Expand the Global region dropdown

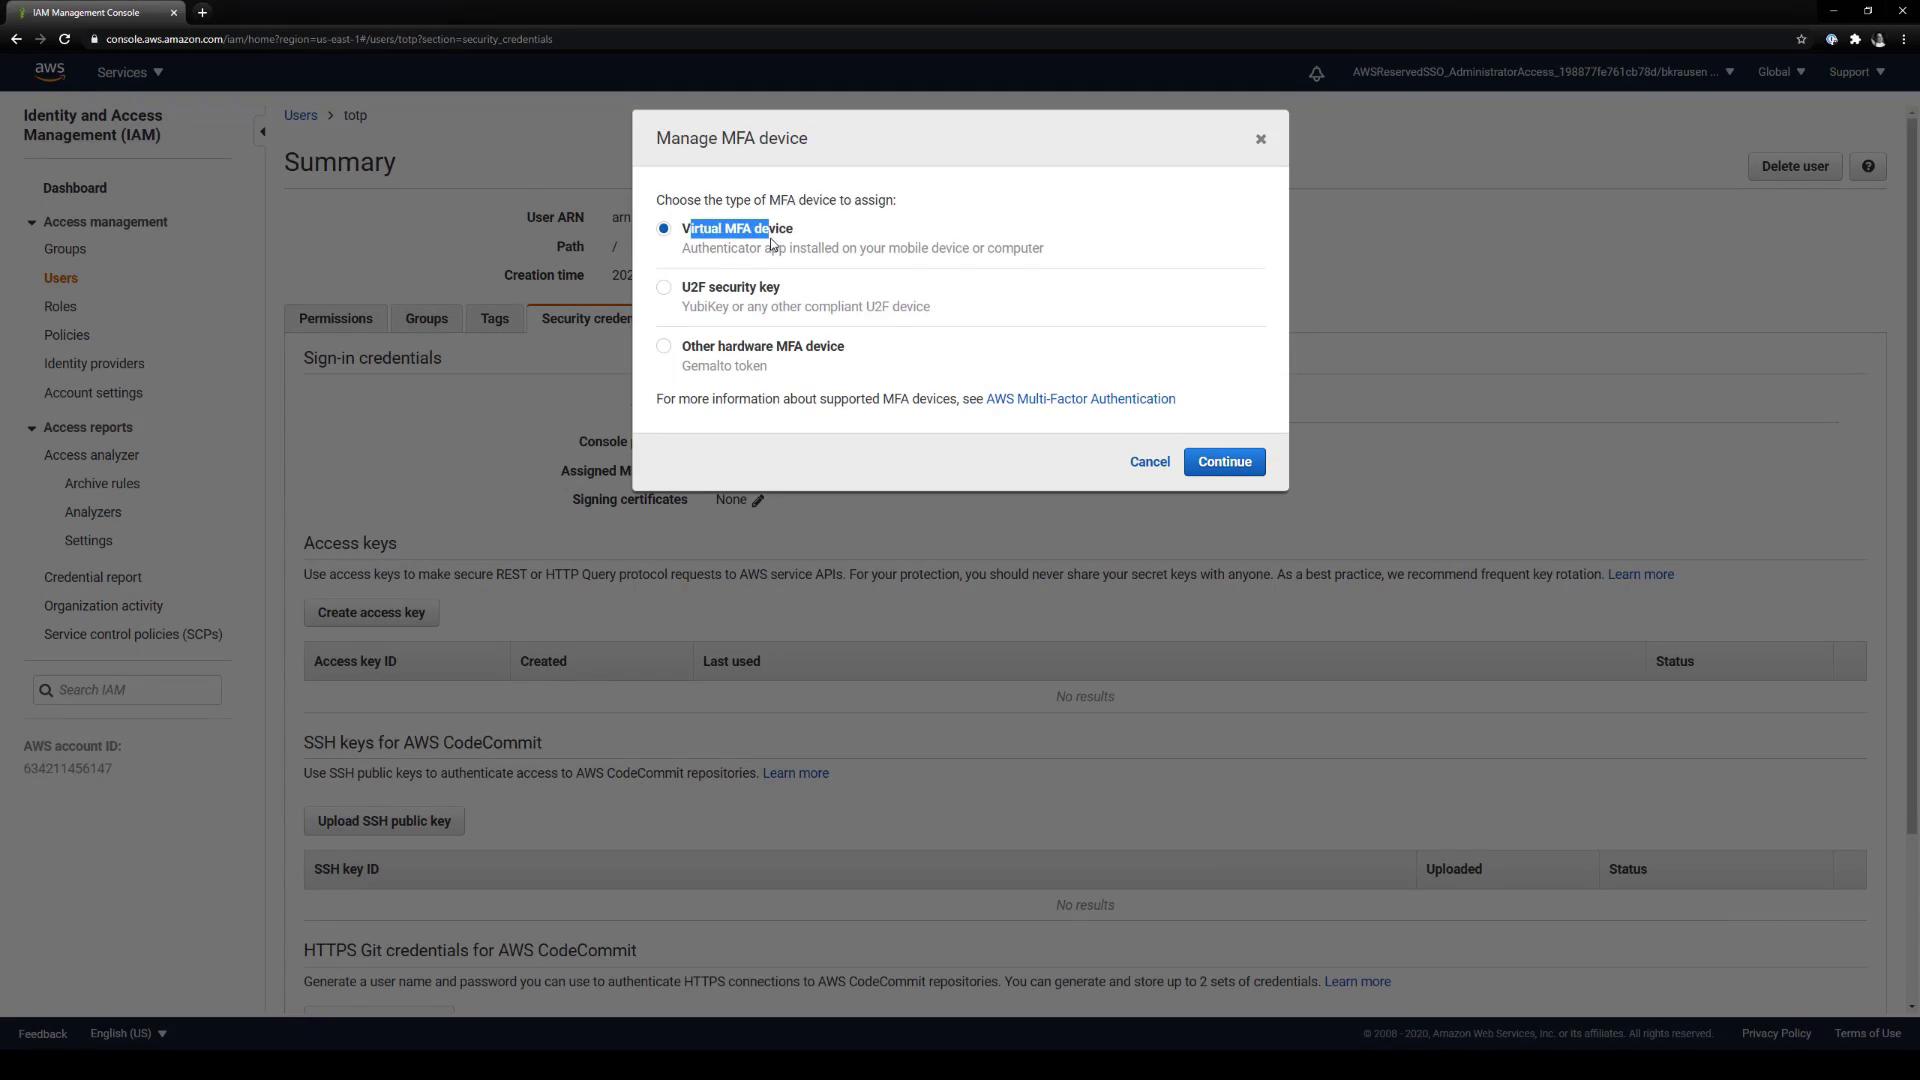pos(1781,72)
